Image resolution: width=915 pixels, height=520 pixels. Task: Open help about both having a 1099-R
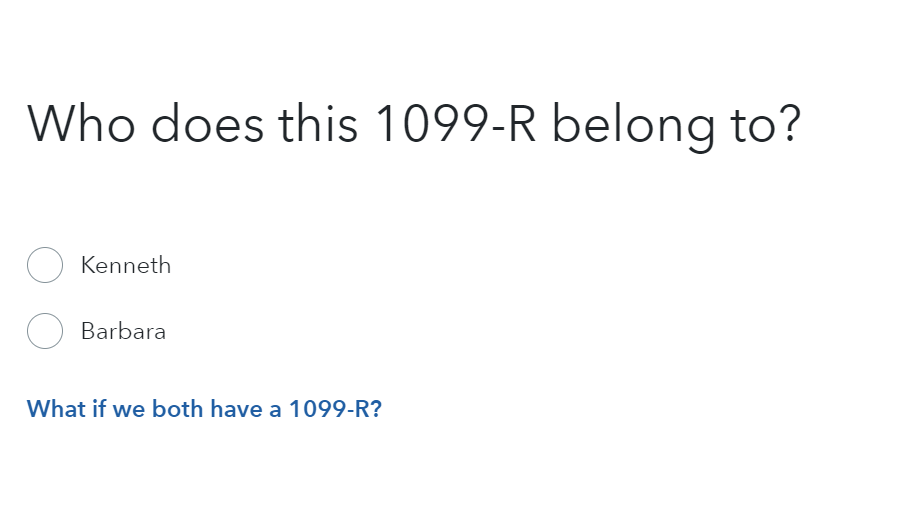click(x=204, y=408)
